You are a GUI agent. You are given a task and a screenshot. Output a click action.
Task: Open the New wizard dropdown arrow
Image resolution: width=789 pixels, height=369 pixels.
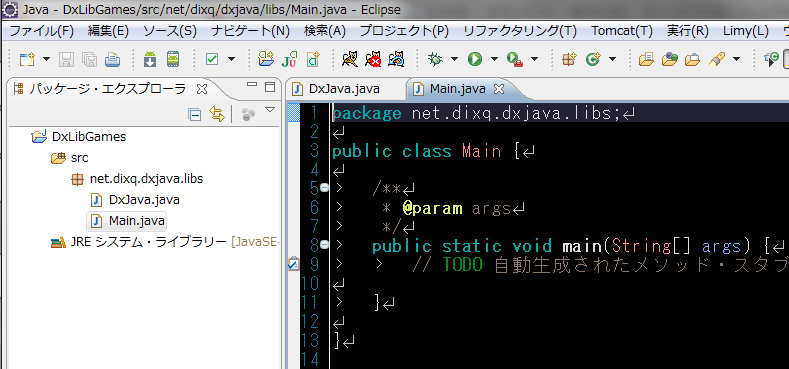point(47,59)
